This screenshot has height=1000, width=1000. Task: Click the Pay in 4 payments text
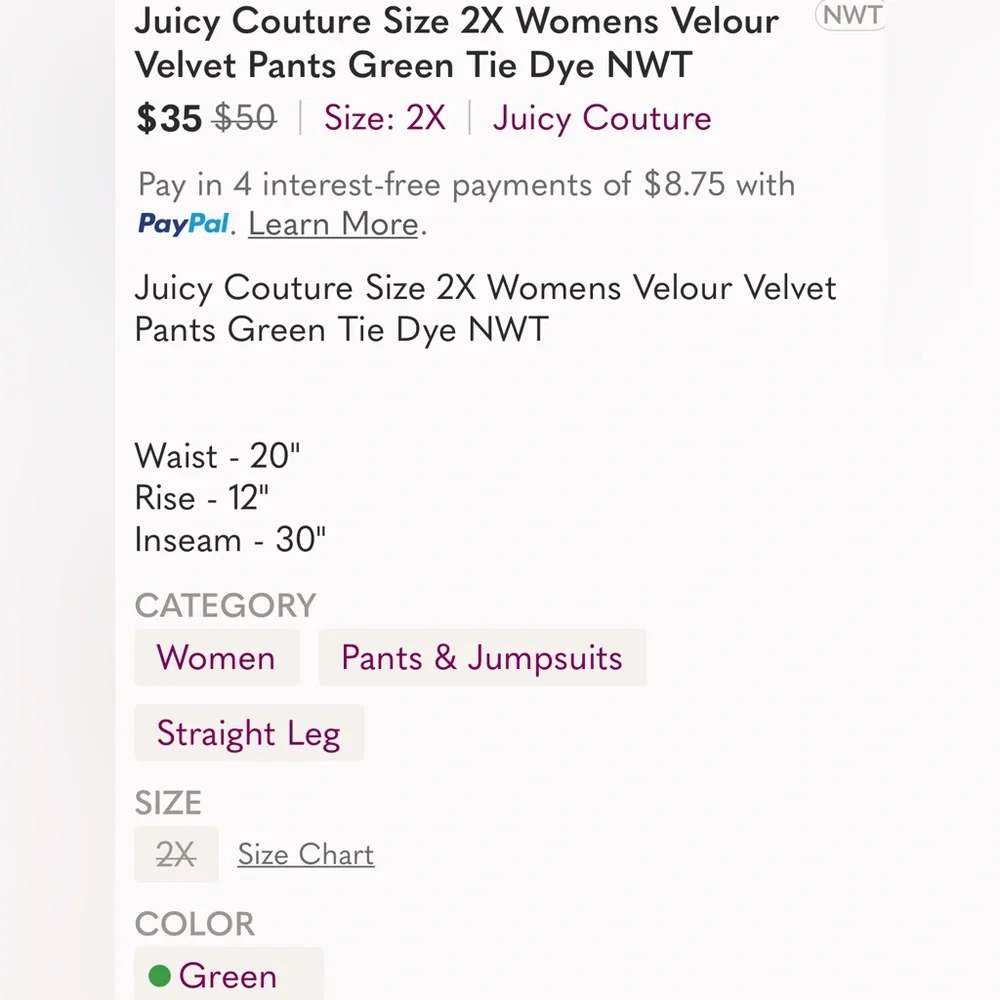click(x=465, y=184)
